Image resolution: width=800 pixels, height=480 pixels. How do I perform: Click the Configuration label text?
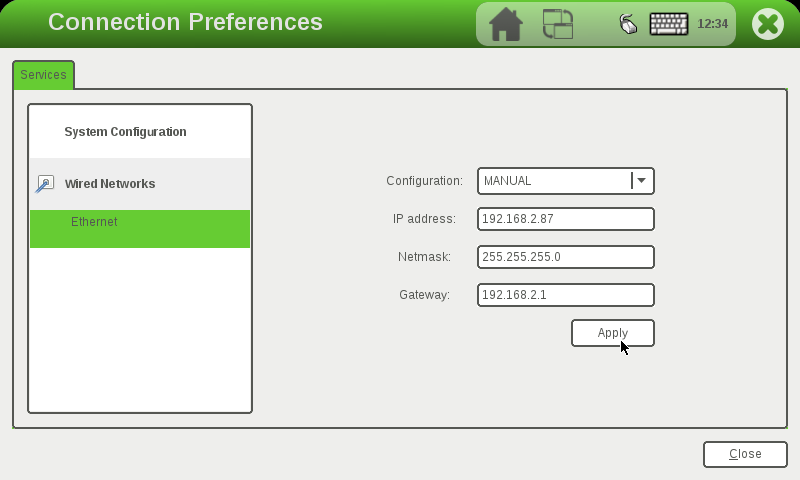[424, 181]
